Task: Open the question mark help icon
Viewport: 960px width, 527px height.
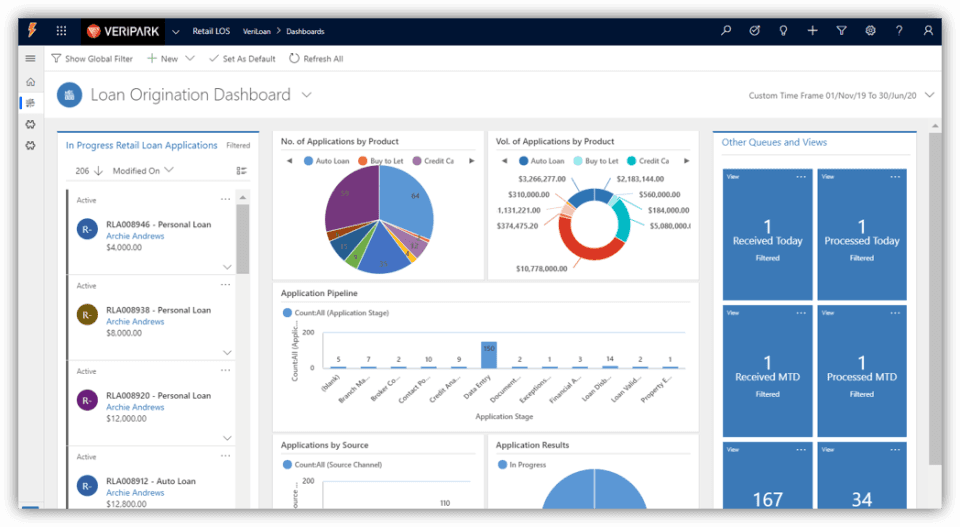Action: [899, 31]
